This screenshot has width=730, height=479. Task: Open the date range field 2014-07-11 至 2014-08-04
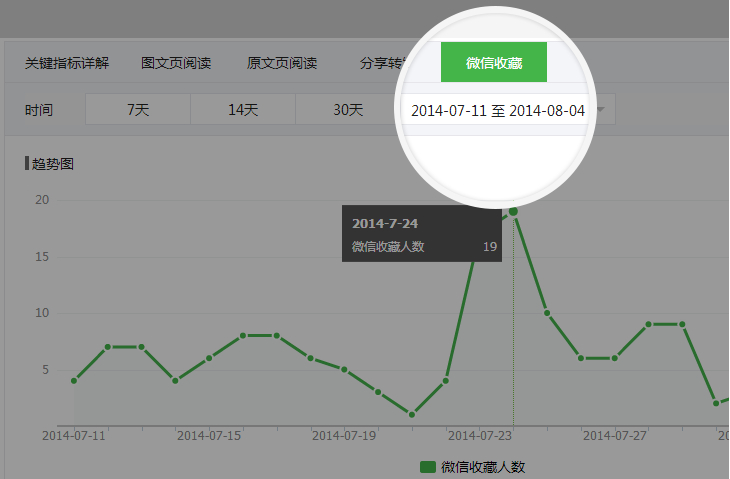[x=498, y=111]
